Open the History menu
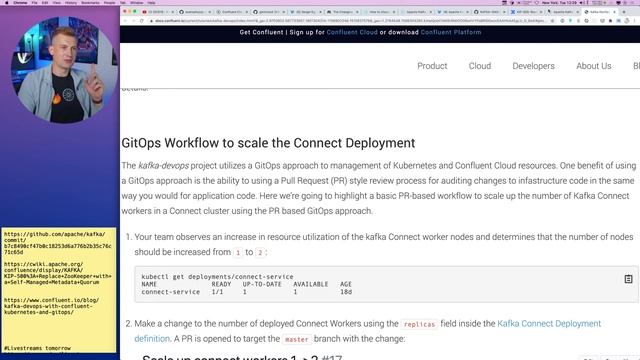This screenshot has height=360, width=640. pos(71,2)
